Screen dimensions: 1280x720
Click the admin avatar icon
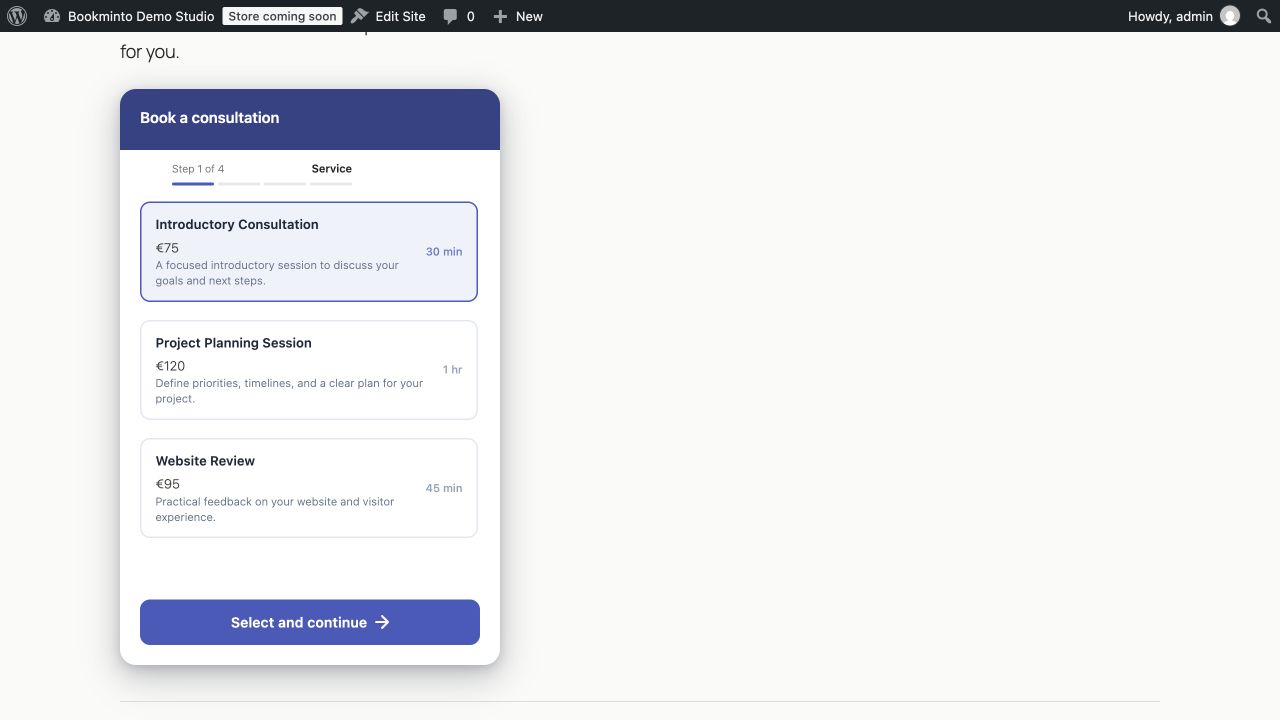(1230, 16)
